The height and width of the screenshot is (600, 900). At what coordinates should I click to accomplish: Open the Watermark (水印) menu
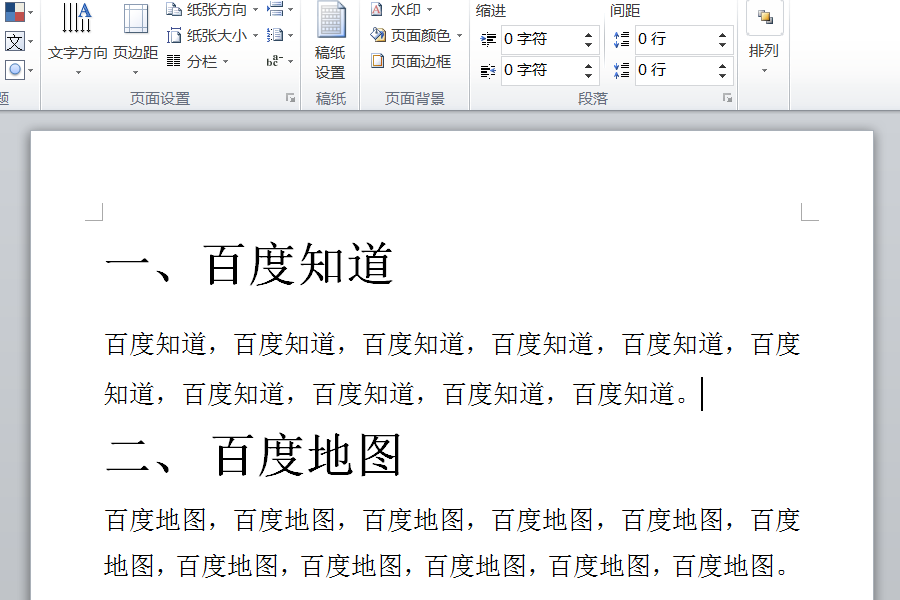tap(401, 10)
